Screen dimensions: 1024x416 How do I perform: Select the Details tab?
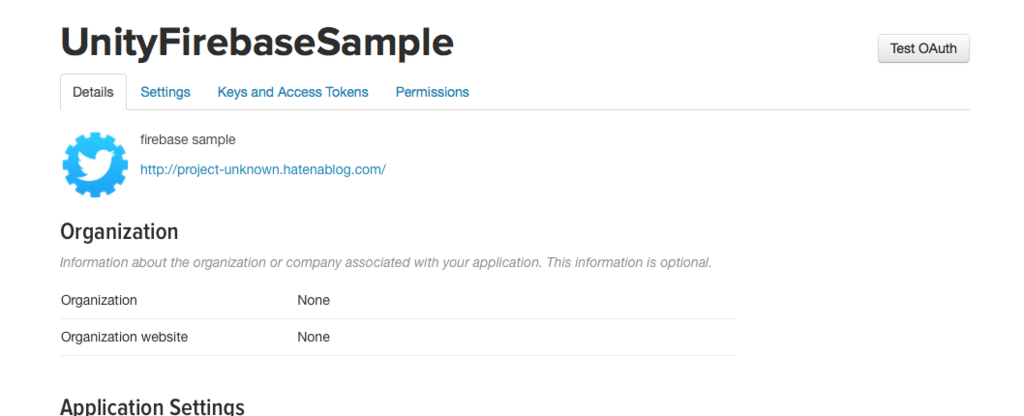pyautogui.click(x=93, y=92)
